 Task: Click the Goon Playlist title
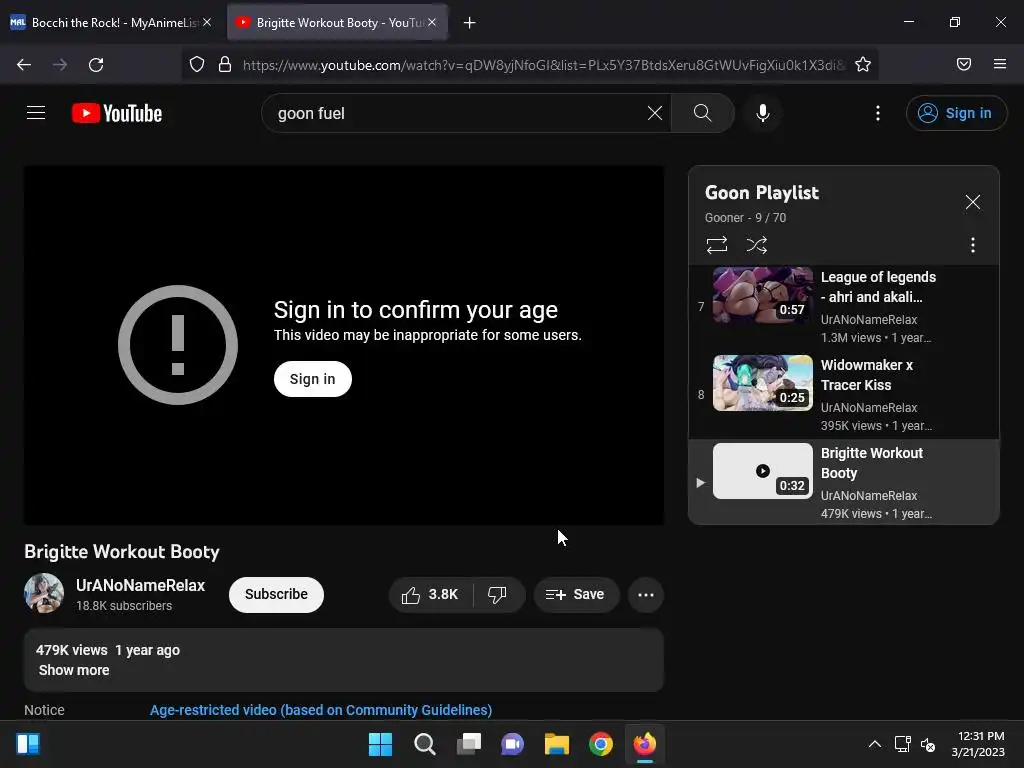761,193
